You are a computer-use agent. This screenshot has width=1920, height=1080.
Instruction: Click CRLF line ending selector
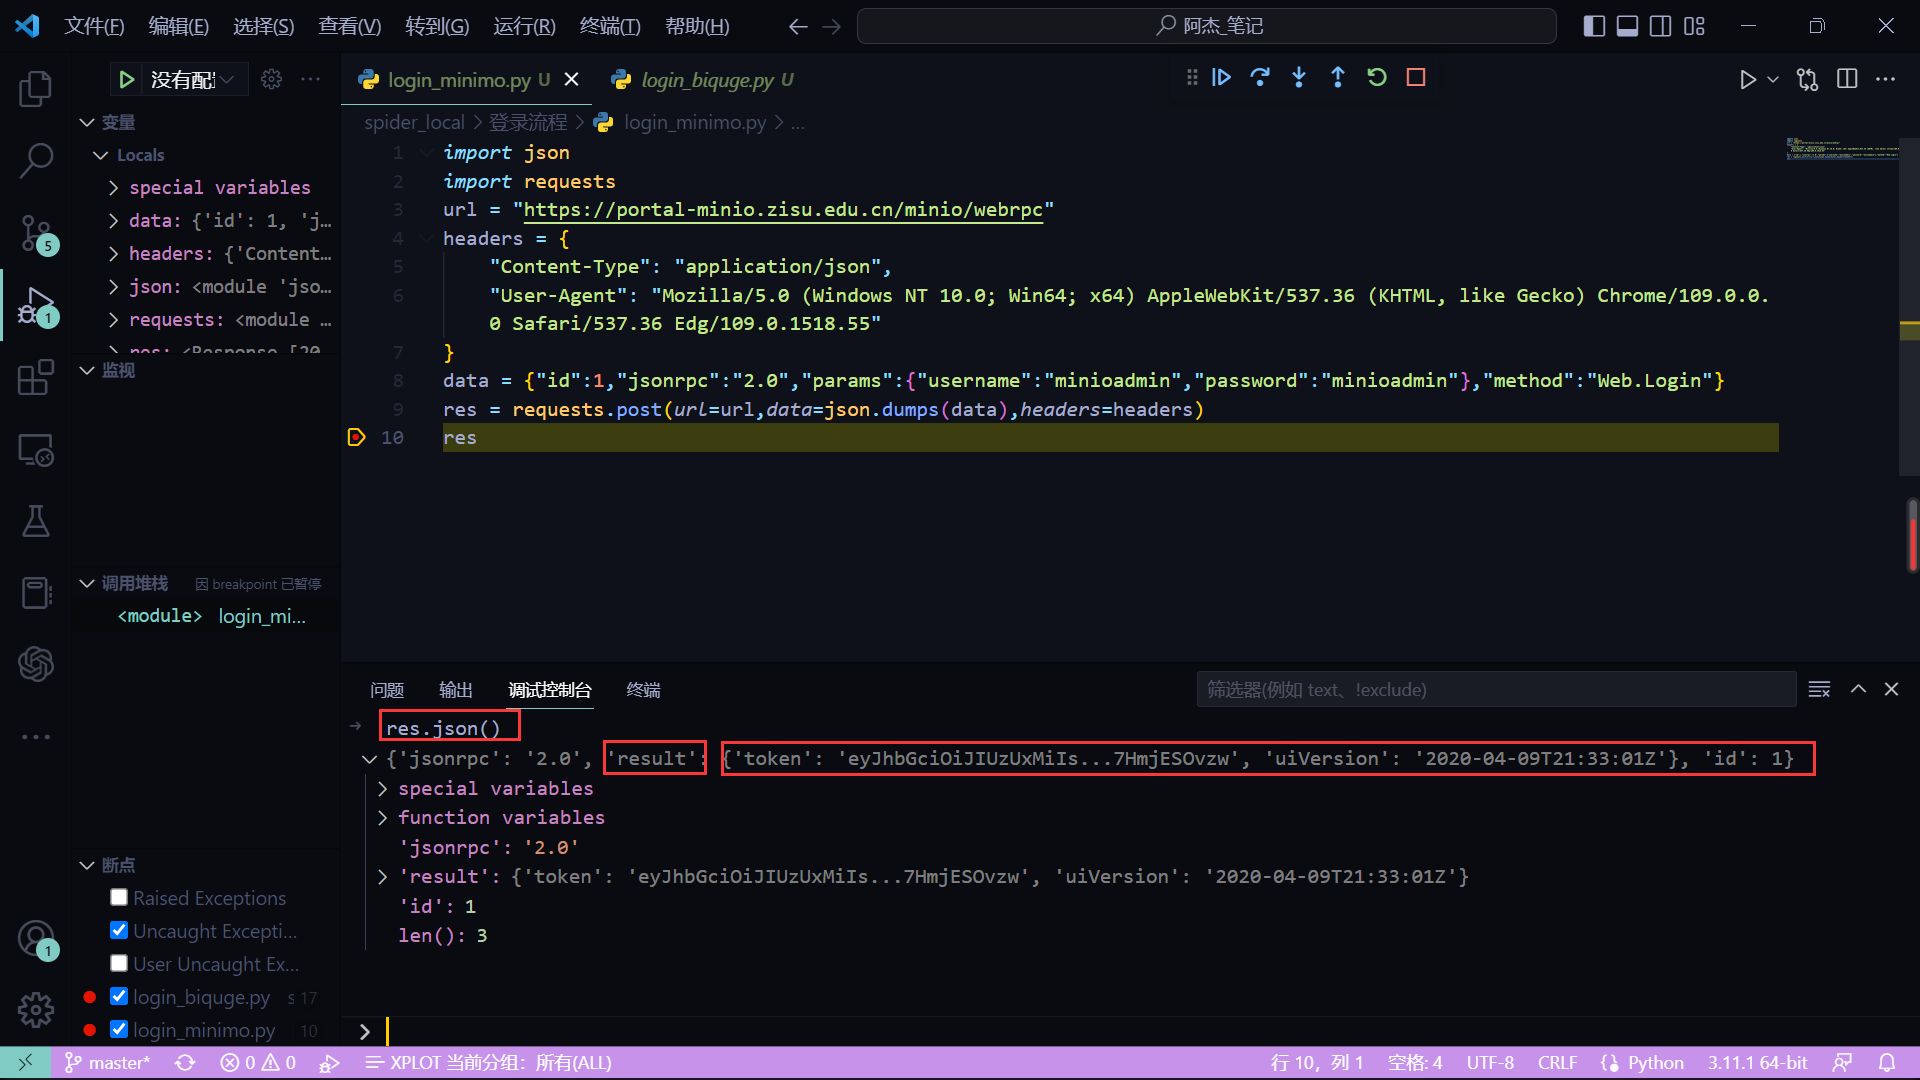[x=1557, y=1063]
